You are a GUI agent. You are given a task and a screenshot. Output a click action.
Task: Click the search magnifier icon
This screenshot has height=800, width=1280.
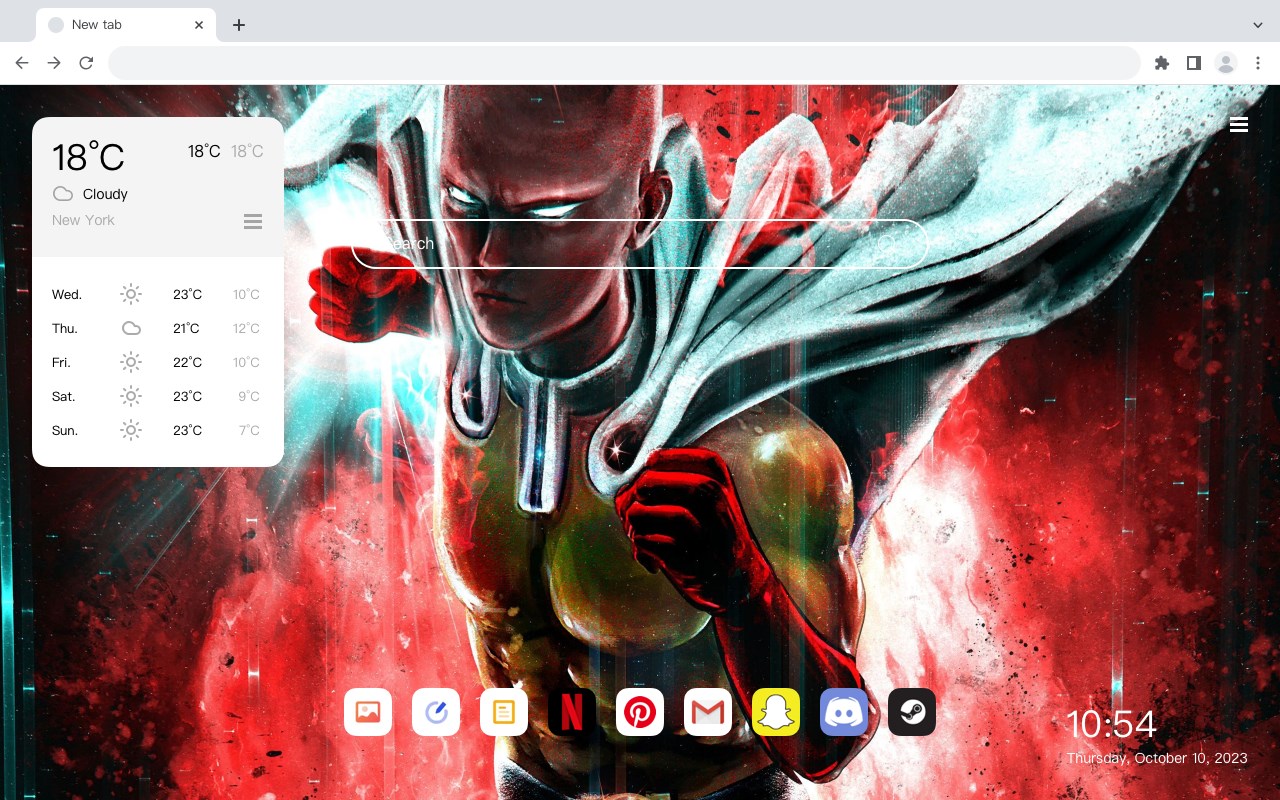[886, 244]
